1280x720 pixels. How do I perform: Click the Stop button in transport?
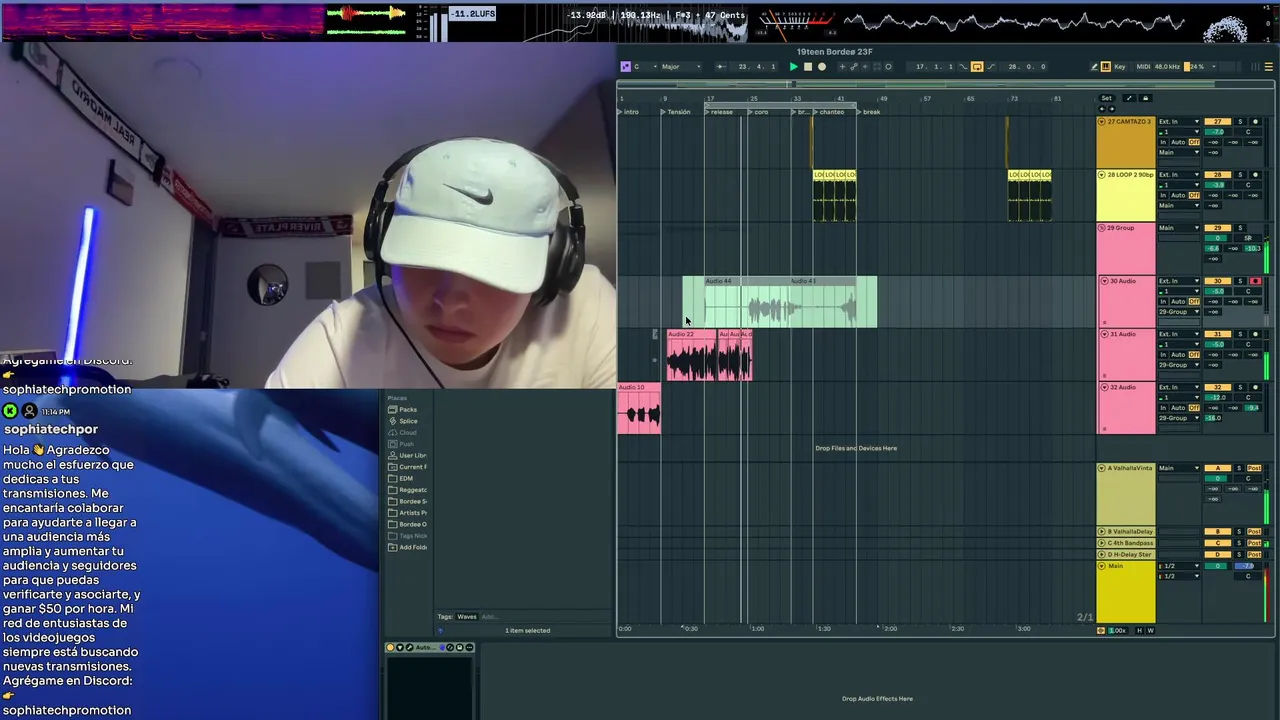[x=808, y=67]
